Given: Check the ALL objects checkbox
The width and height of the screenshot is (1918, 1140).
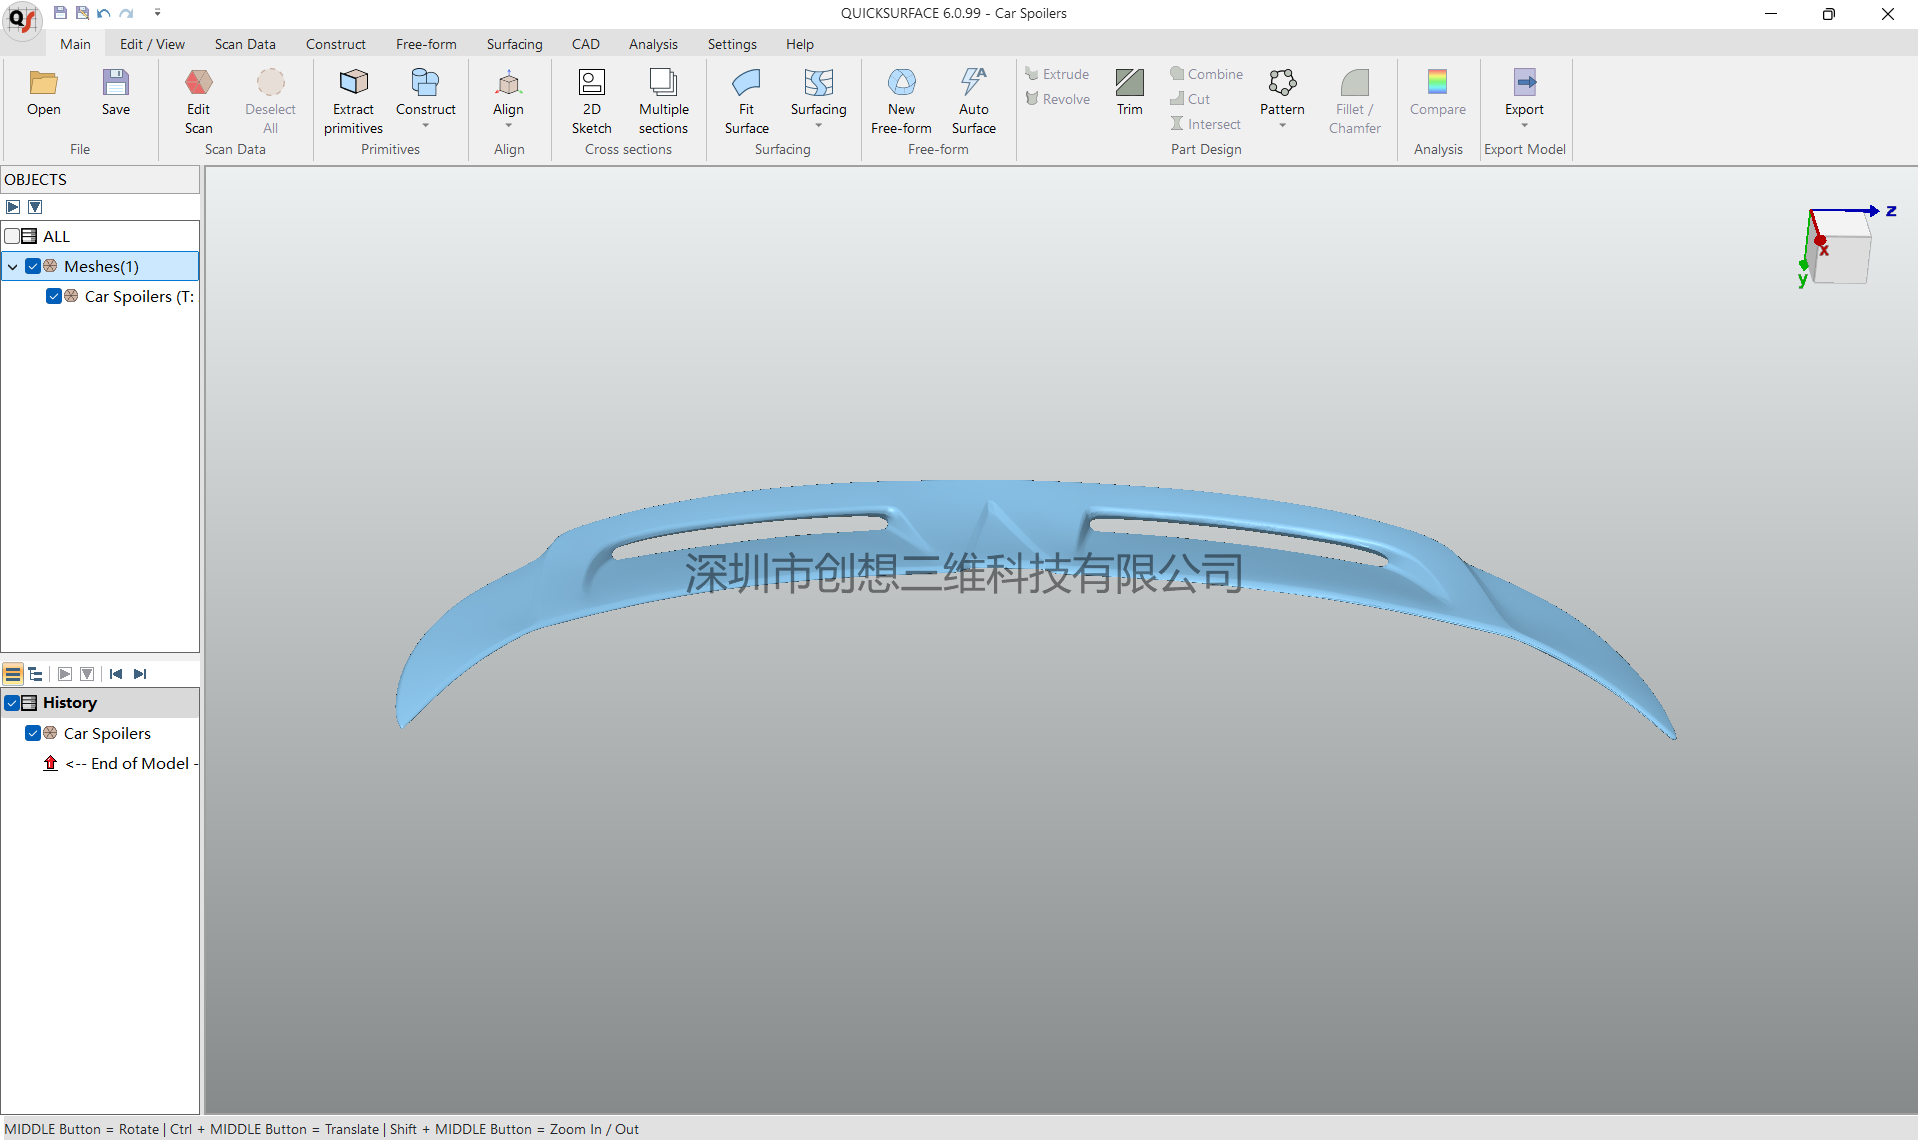Looking at the screenshot, I should [x=13, y=236].
